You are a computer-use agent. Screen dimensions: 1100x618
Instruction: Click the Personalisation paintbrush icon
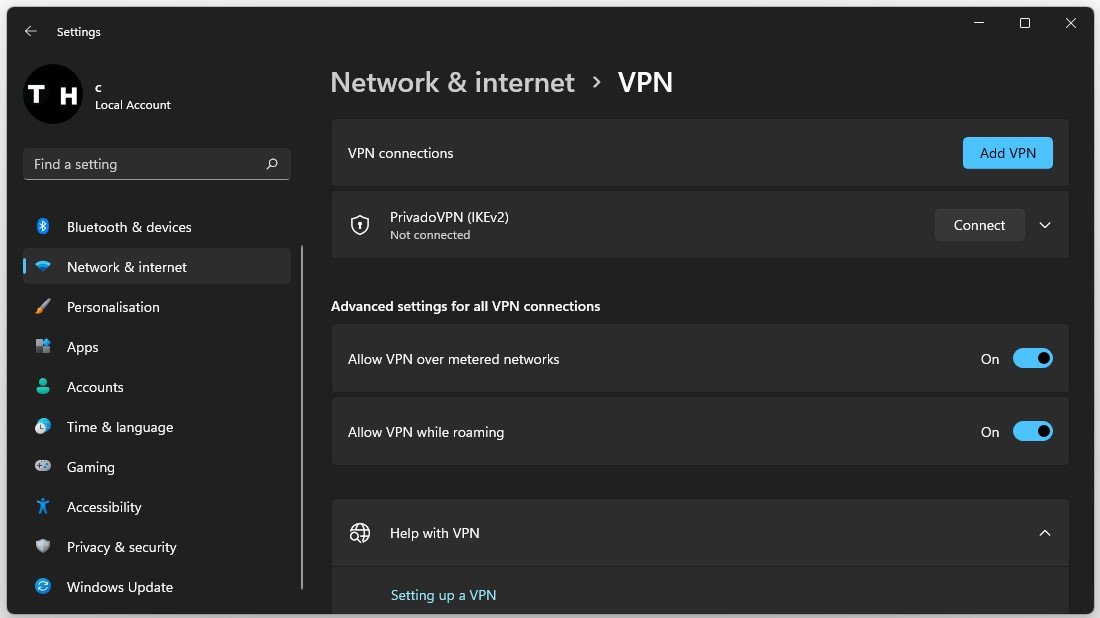click(x=43, y=307)
